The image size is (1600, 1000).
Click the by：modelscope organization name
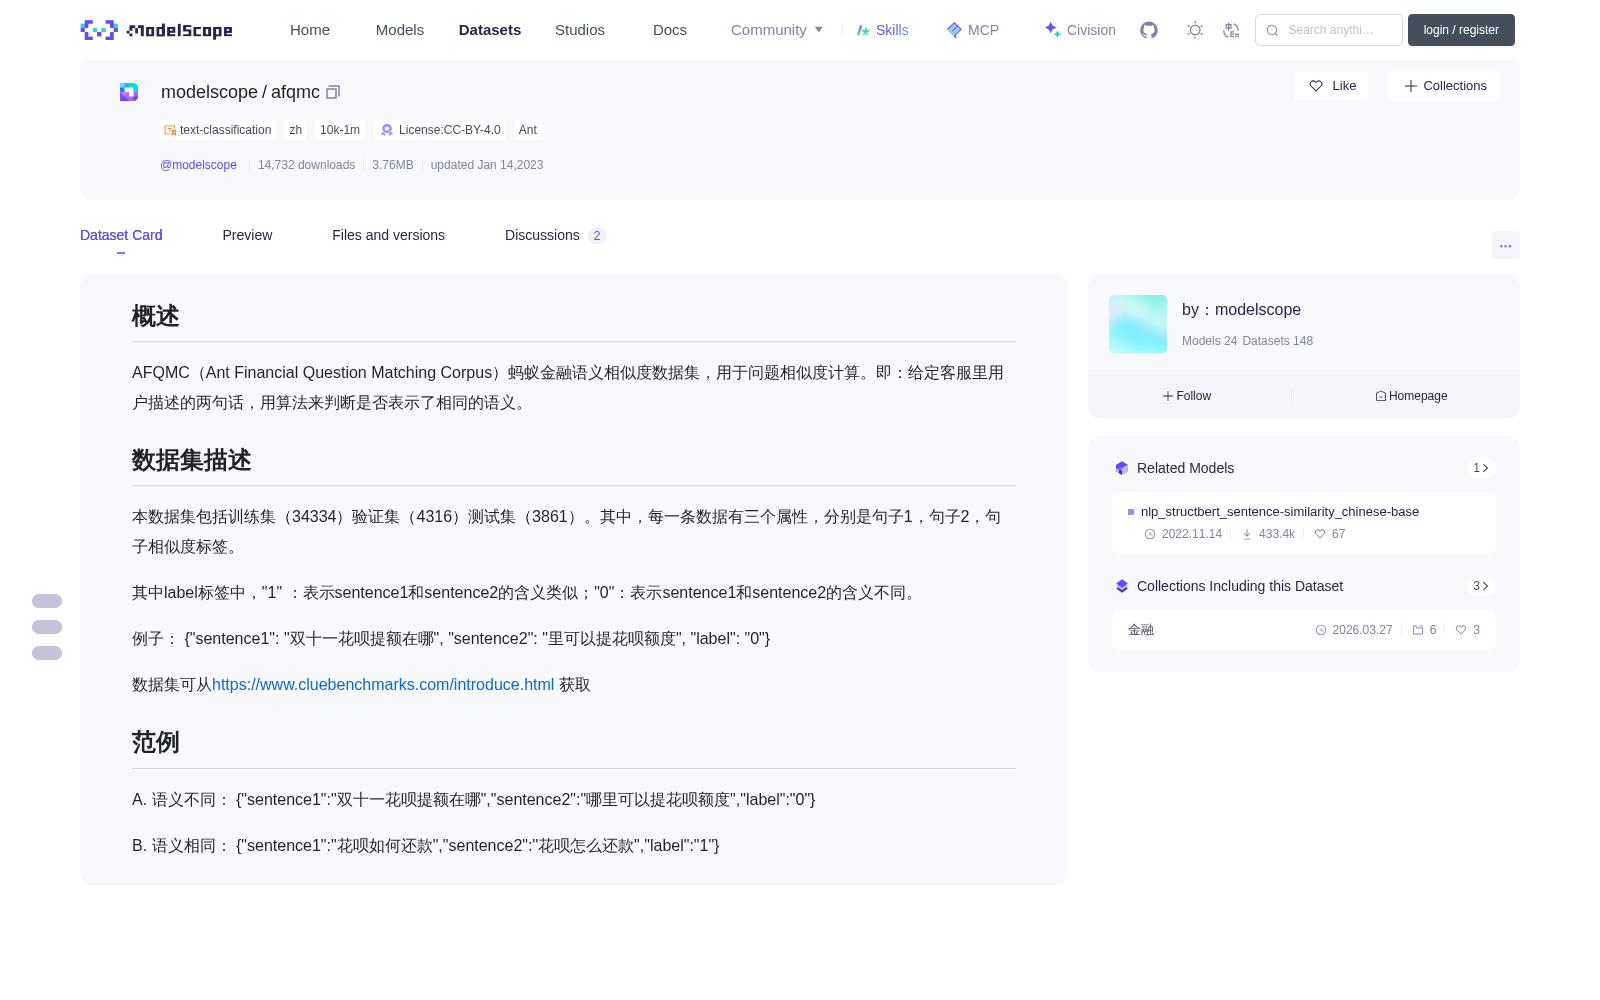pyautogui.click(x=1241, y=310)
